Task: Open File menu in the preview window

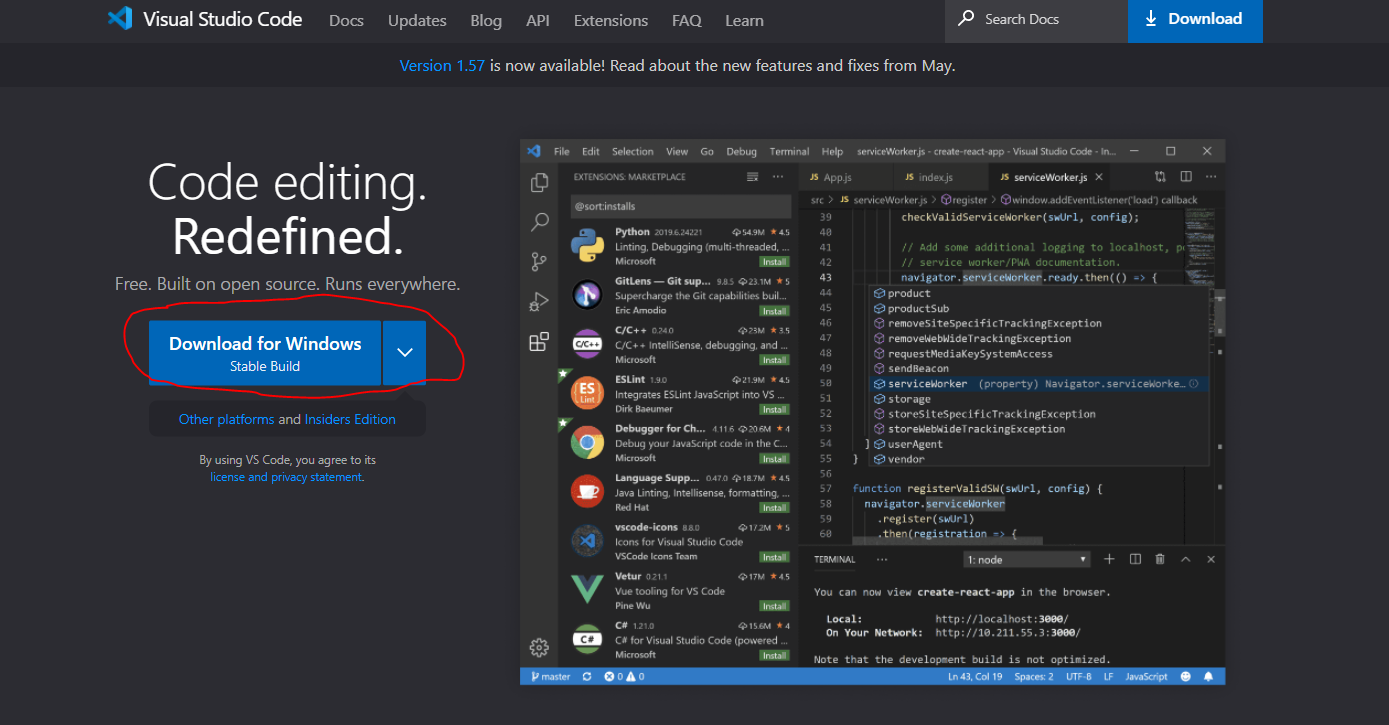Action: pyautogui.click(x=561, y=151)
